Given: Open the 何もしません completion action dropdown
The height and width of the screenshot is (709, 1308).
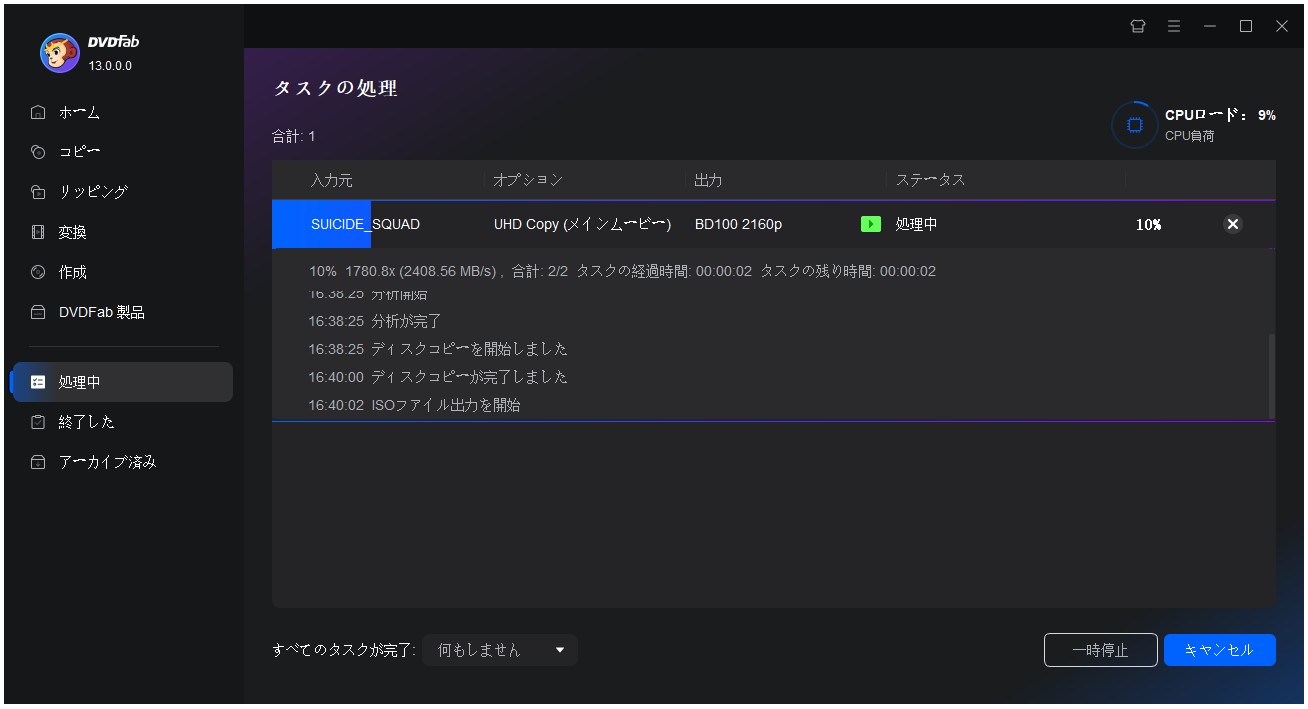Looking at the screenshot, I should pos(500,650).
